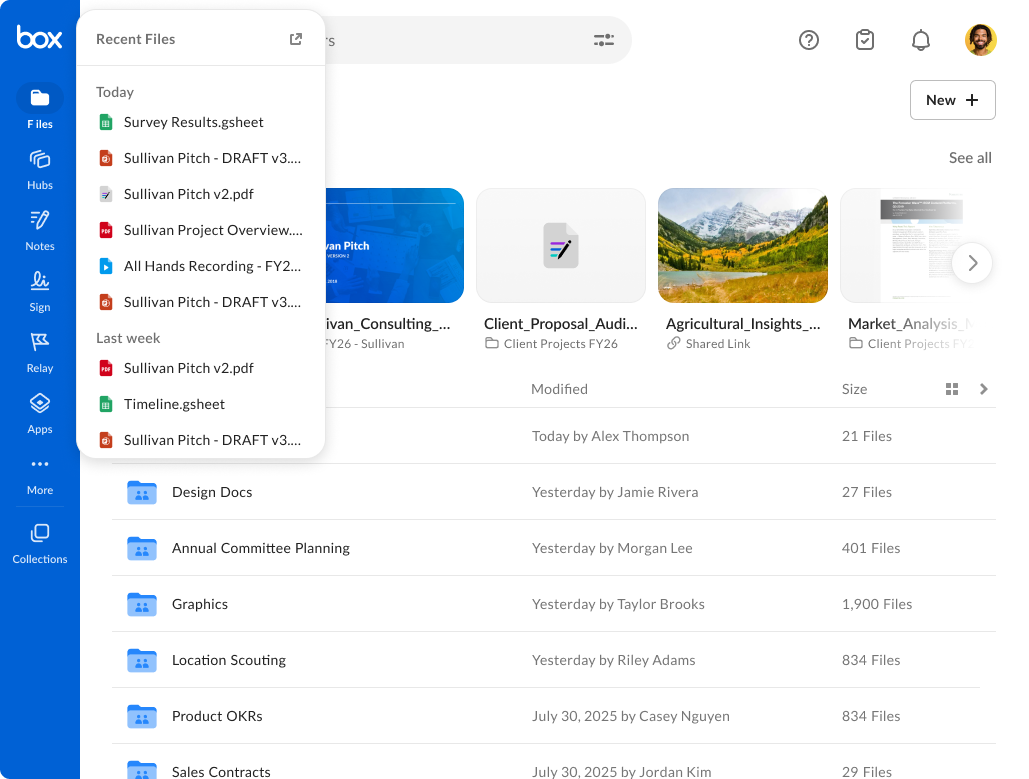
Task: Click the See all link
Action: coord(970,158)
